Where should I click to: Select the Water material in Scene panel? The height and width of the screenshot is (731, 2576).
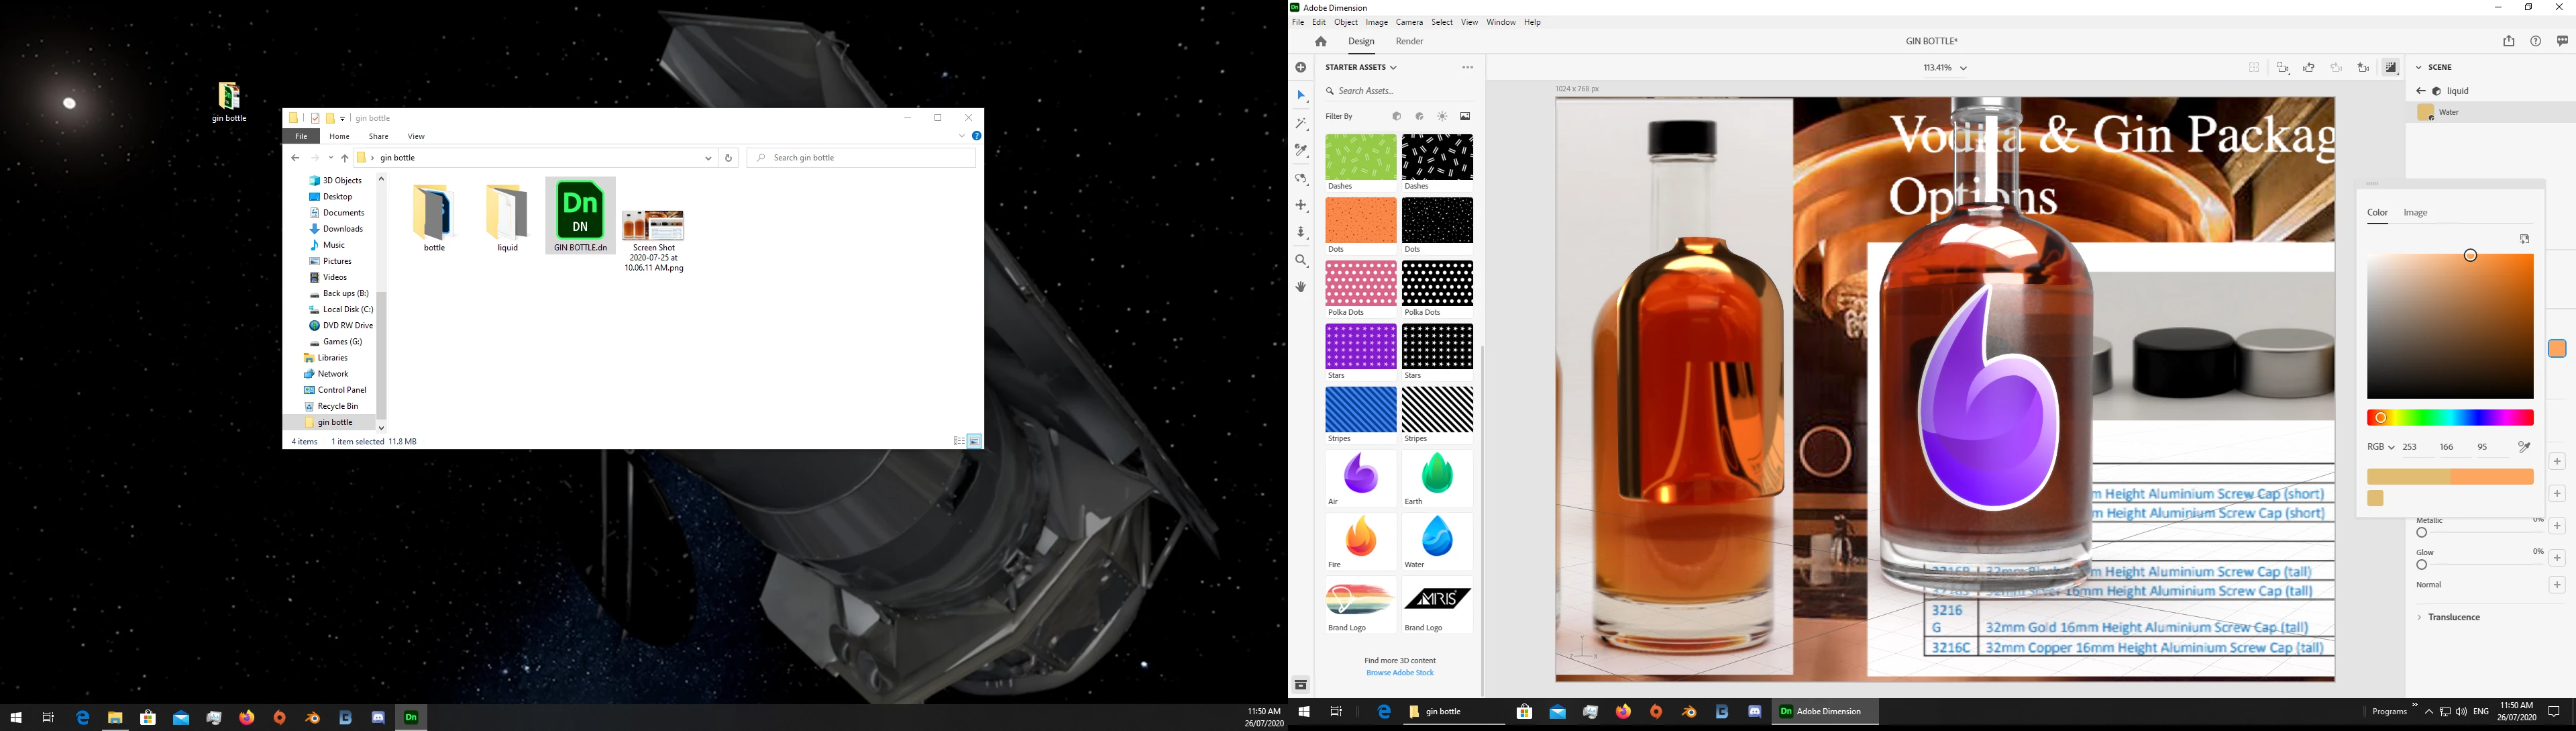[2448, 113]
